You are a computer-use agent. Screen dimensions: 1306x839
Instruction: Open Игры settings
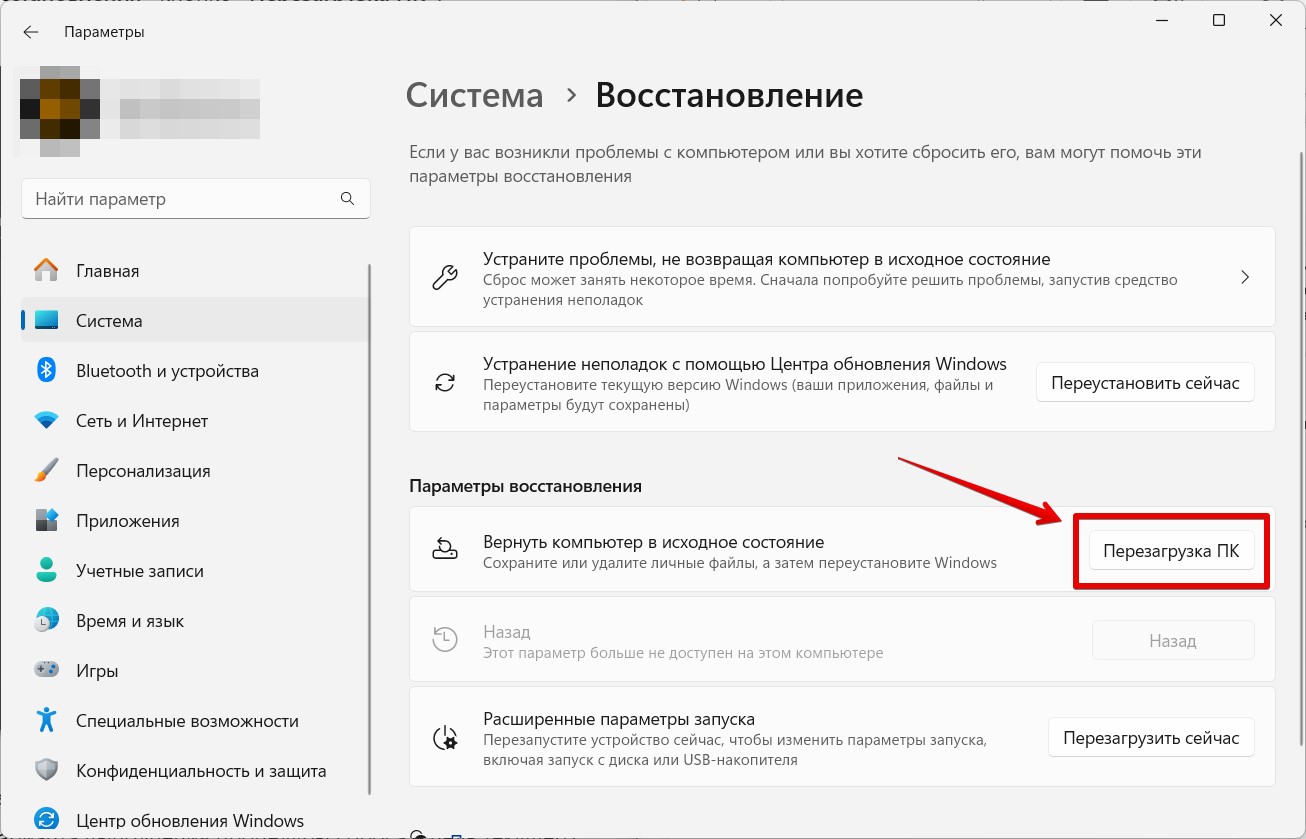pyautogui.click(x=195, y=671)
